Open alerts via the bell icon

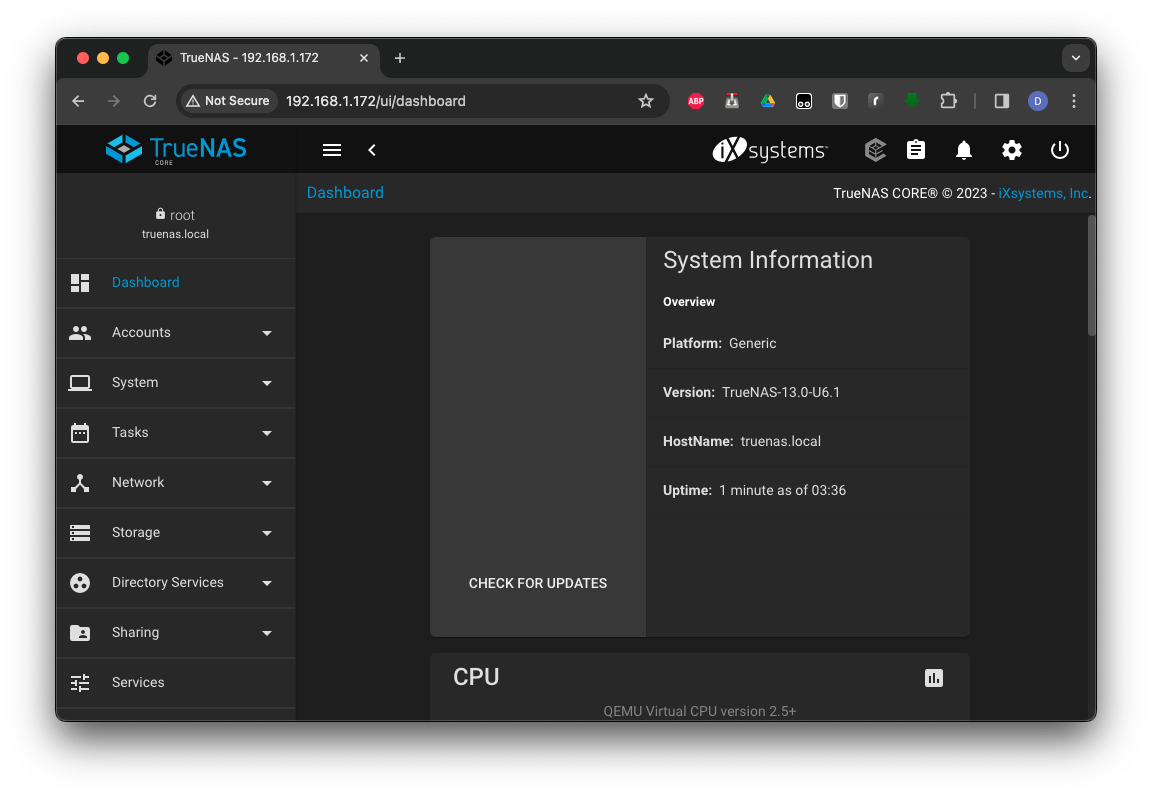tap(964, 150)
